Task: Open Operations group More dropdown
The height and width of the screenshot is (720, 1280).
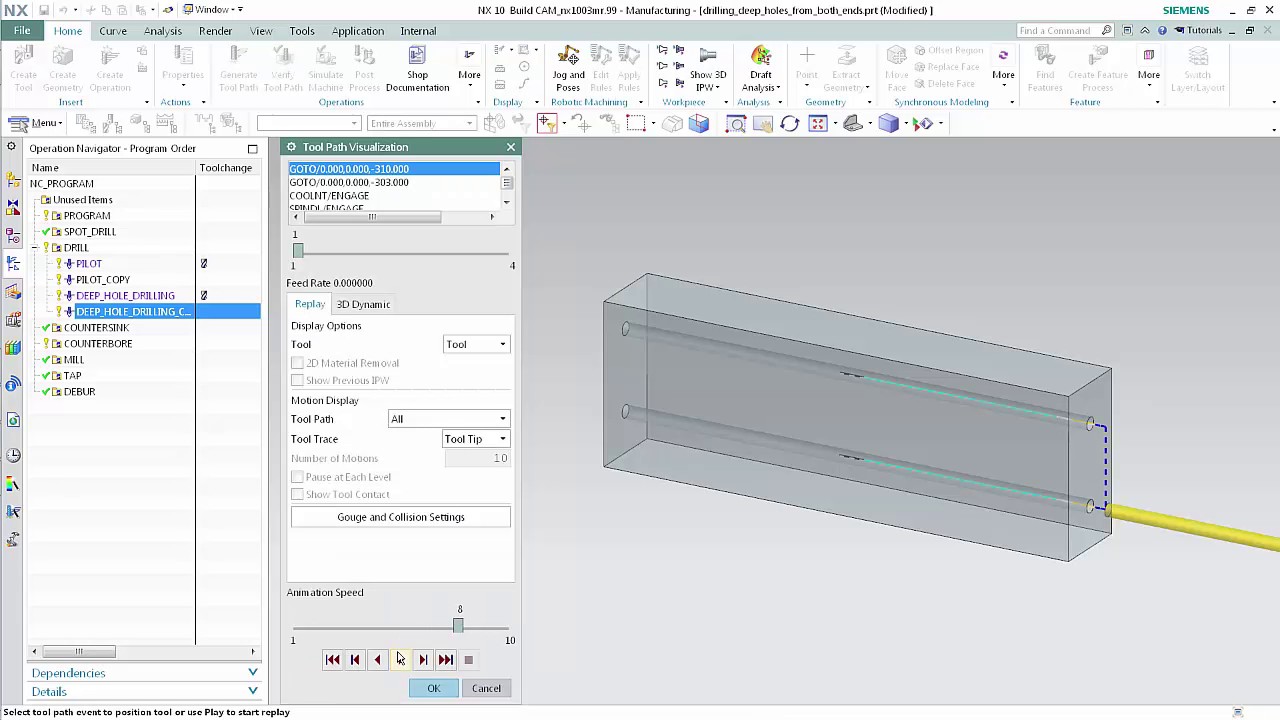Action: point(469,68)
